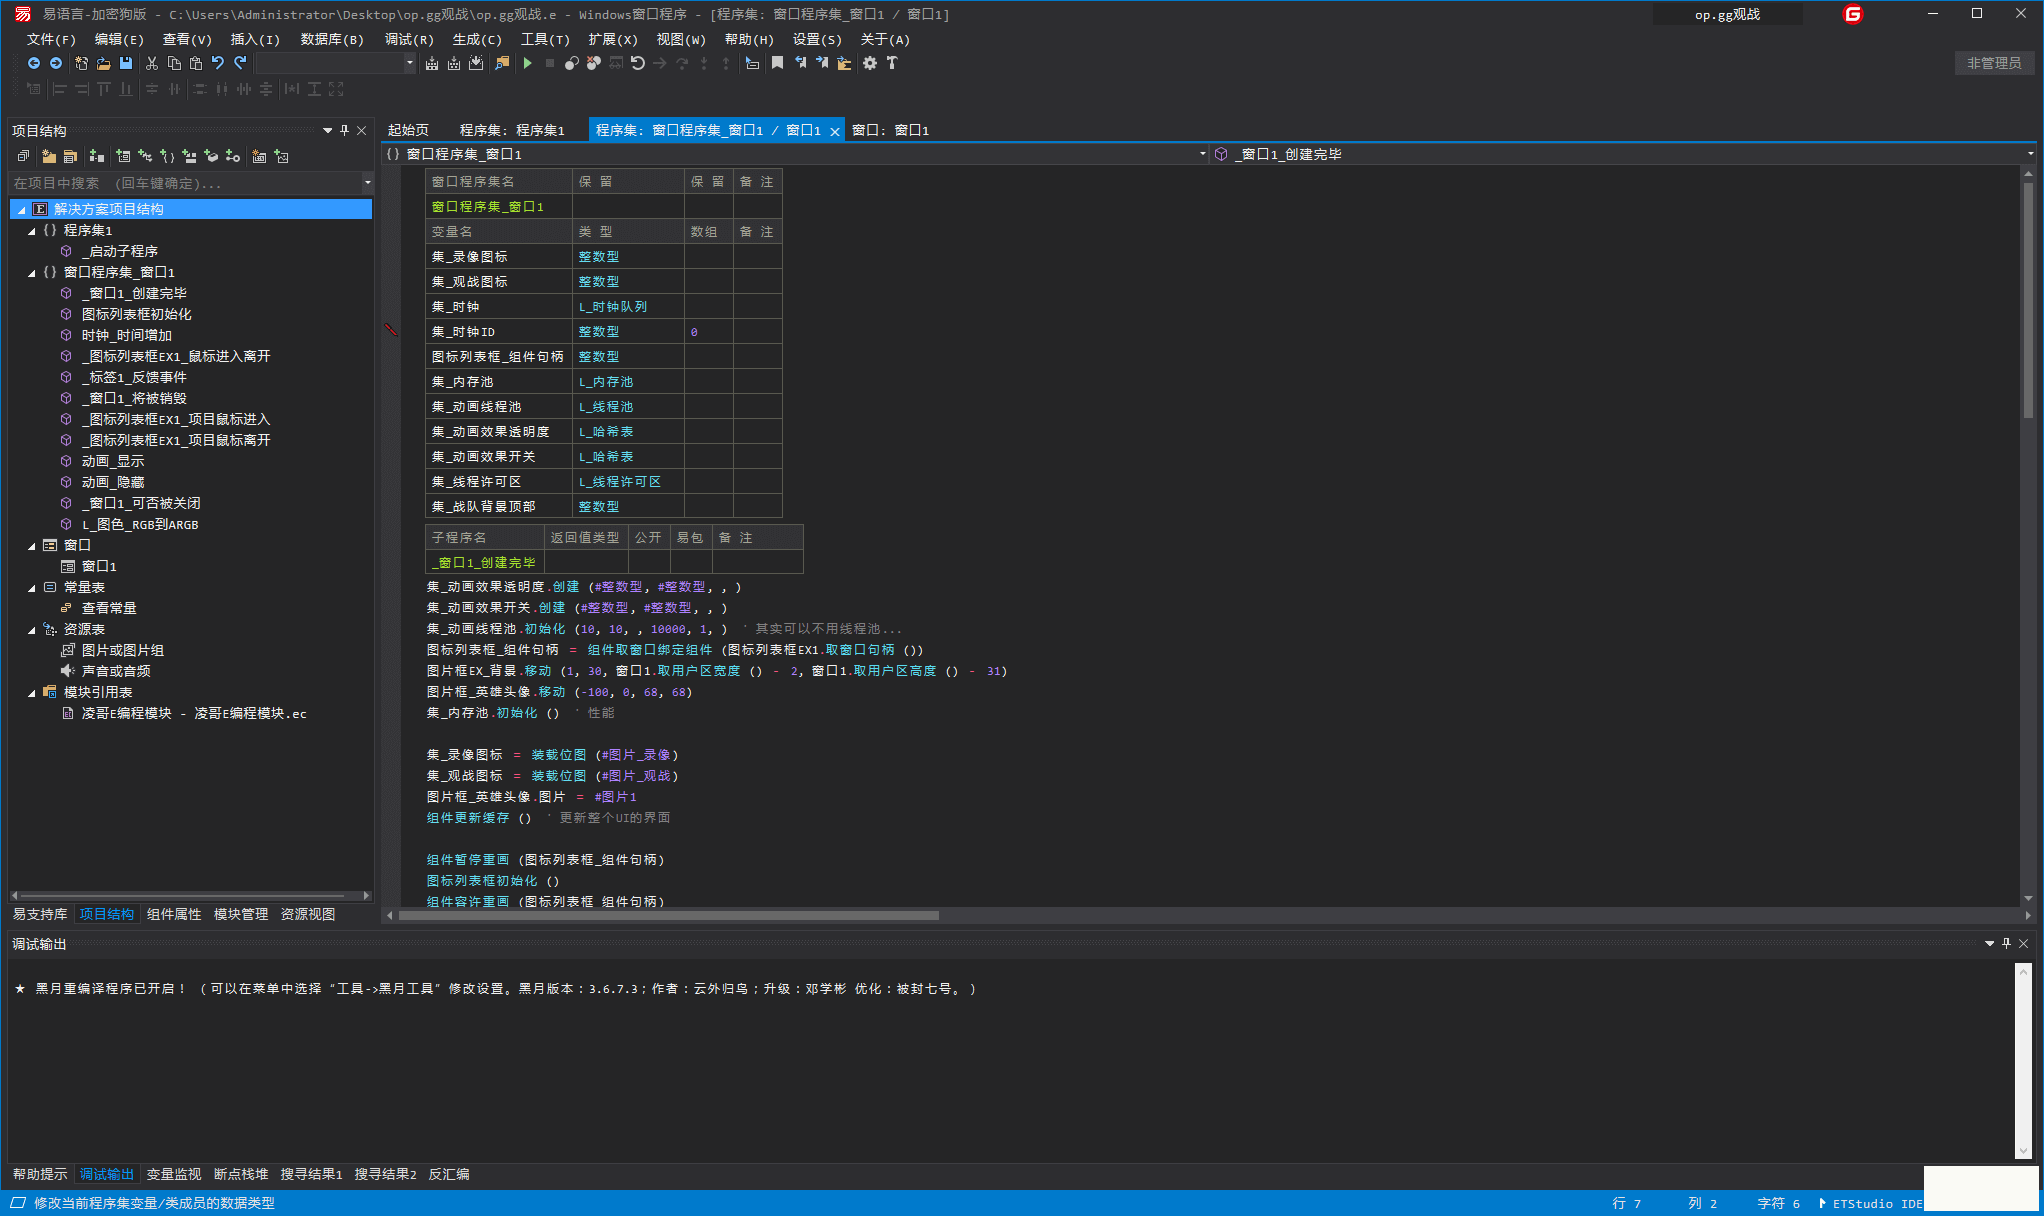Click the navigate forward arrow icon
The height and width of the screenshot is (1216, 2044).
coord(56,63)
